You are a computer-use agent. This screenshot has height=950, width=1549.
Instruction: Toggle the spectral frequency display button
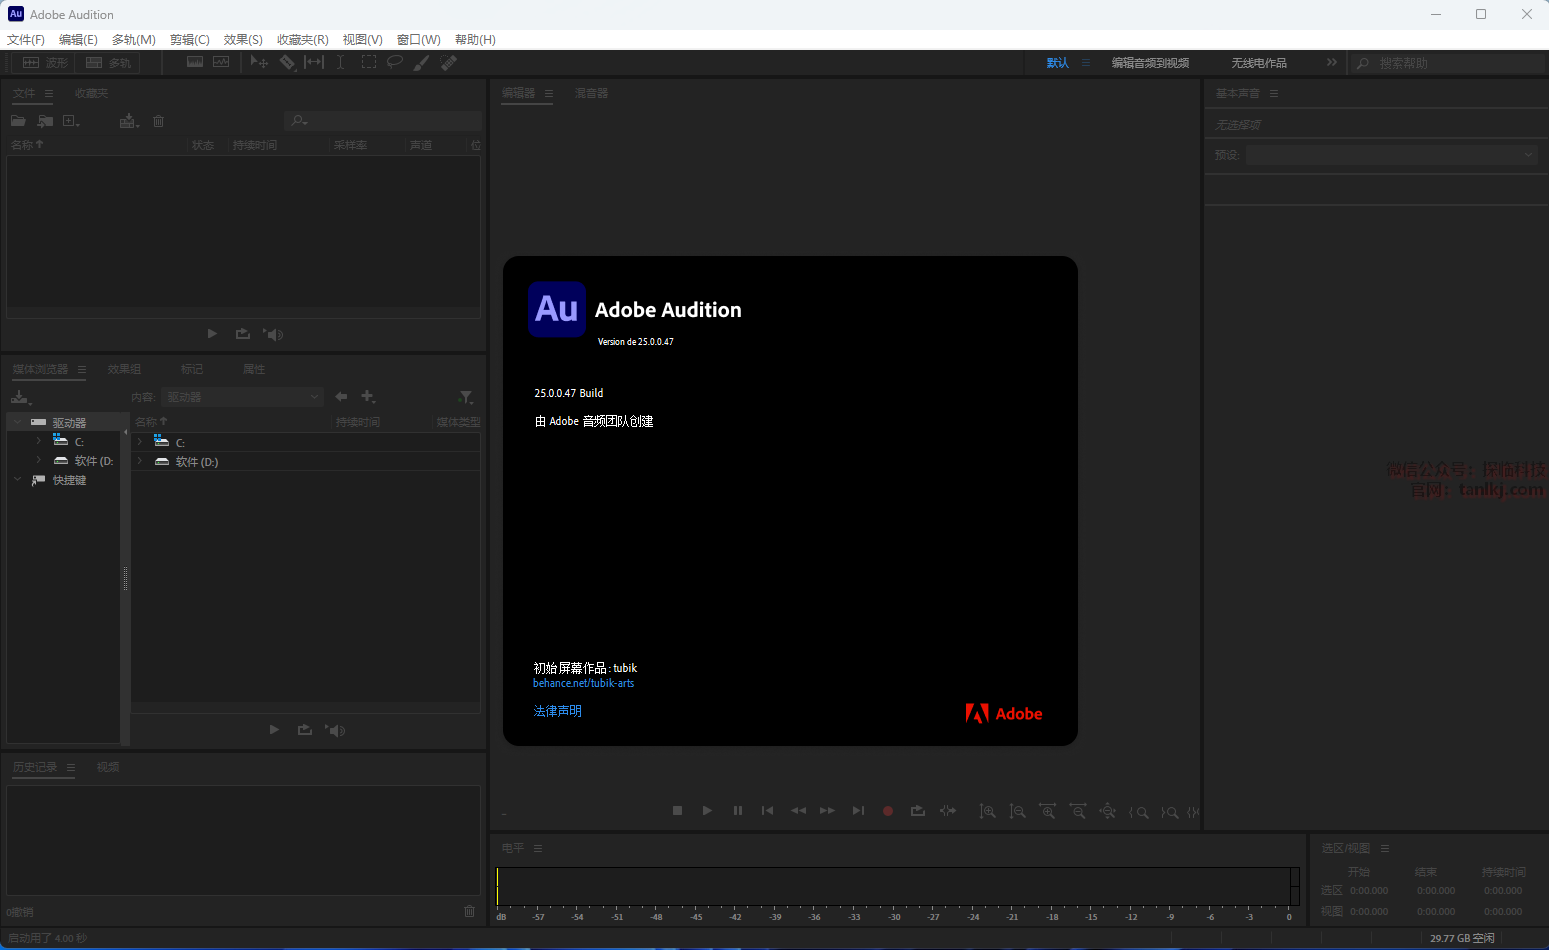click(x=195, y=62)
